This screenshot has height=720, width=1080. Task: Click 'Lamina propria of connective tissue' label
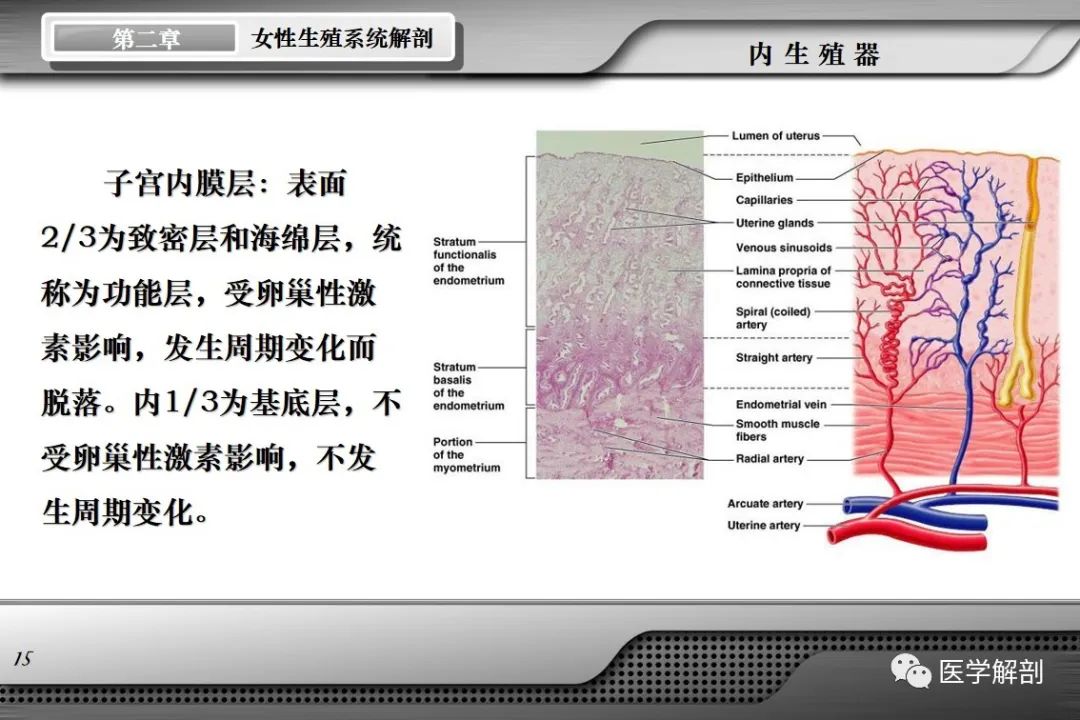click(x=783, y=277)
